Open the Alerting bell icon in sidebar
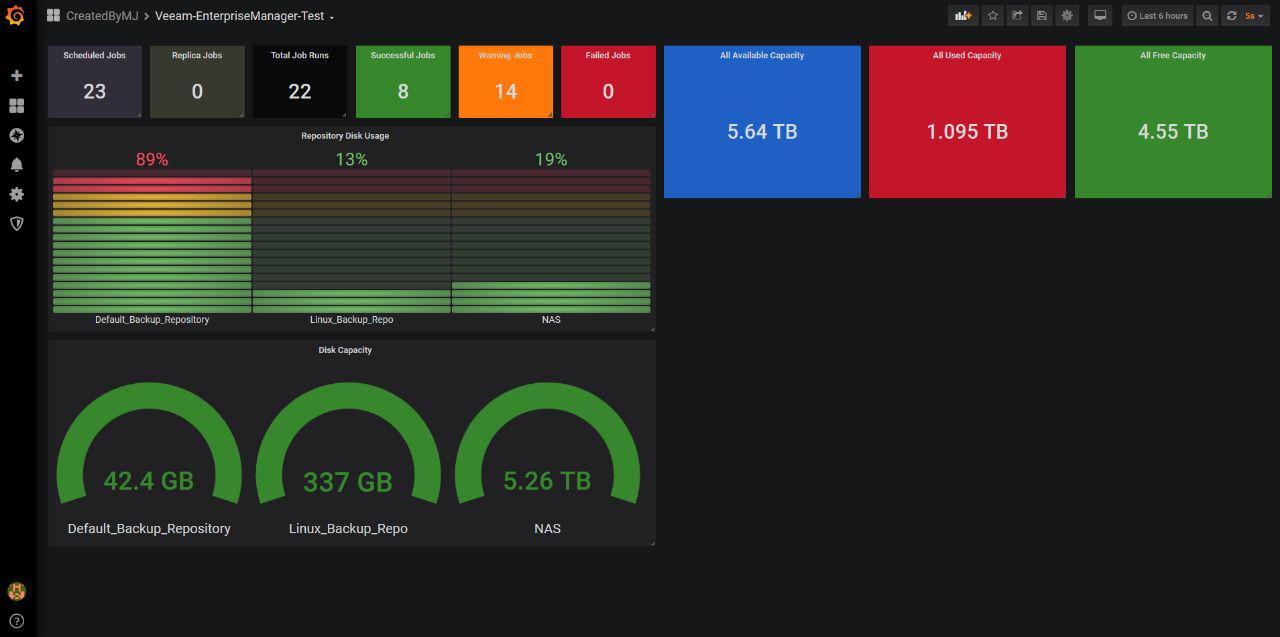This screenshot has height=637, width=1280. 16,164
